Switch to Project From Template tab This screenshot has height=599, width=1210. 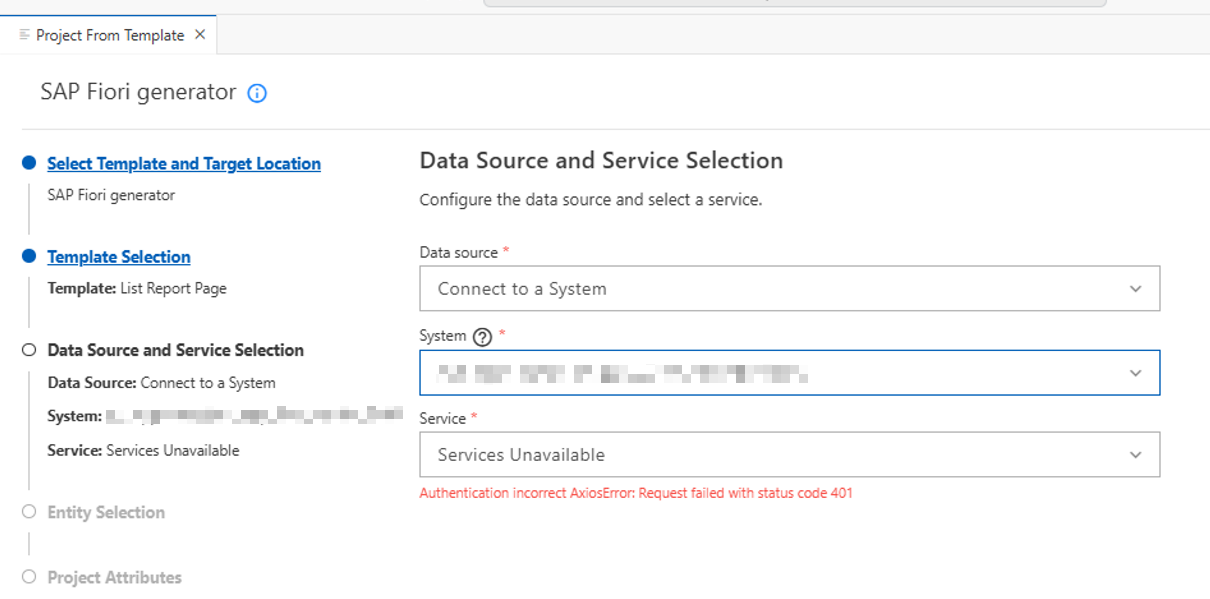(110, 35)
